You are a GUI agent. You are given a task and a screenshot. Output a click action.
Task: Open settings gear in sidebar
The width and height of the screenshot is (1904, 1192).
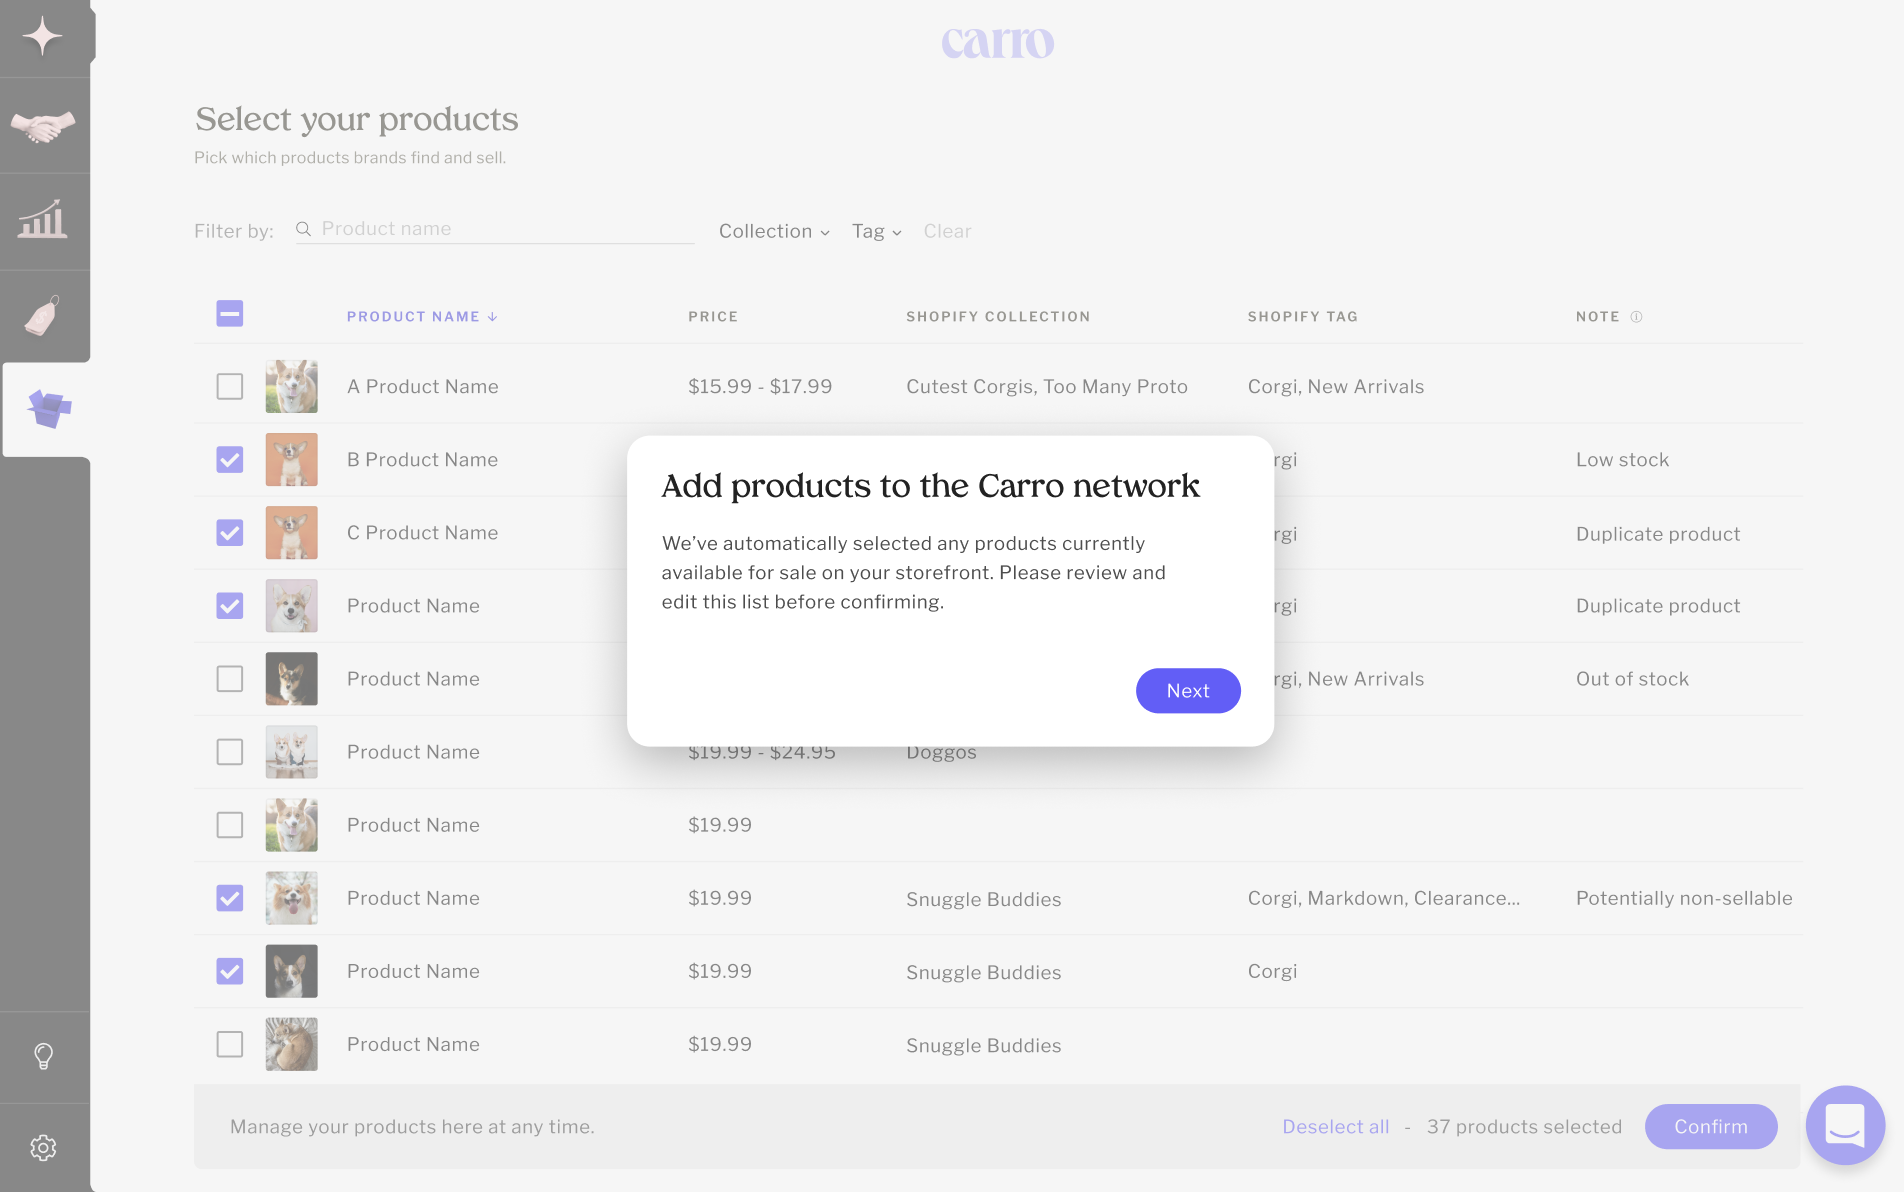(43, 1147)
